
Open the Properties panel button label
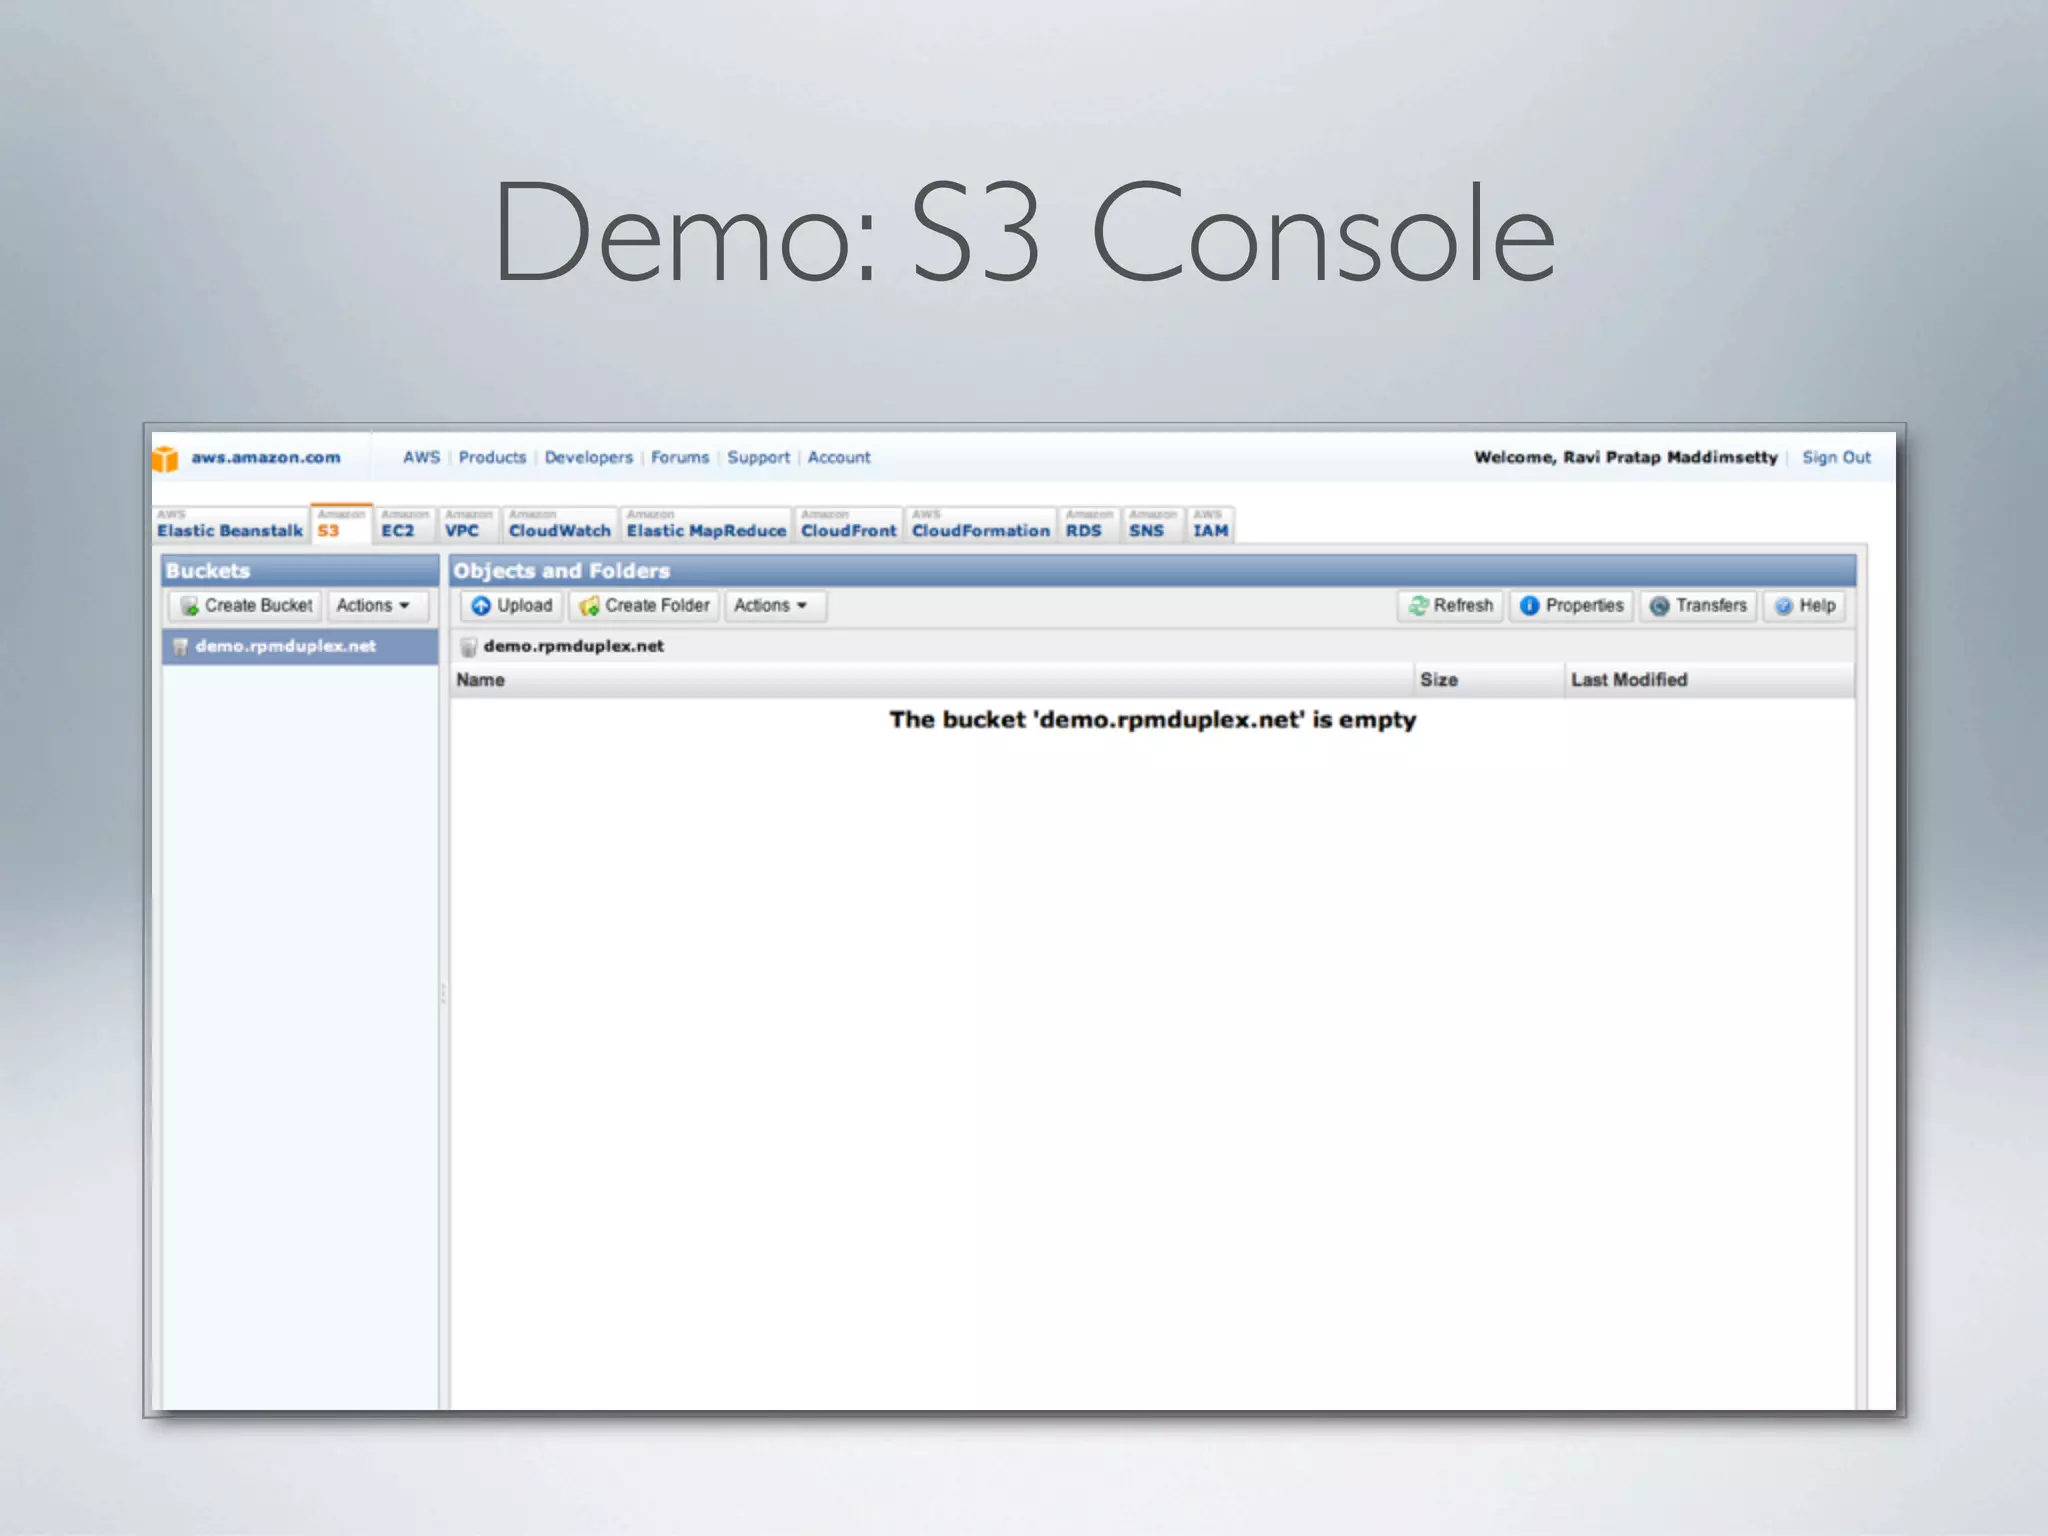tap(1585, 606)
